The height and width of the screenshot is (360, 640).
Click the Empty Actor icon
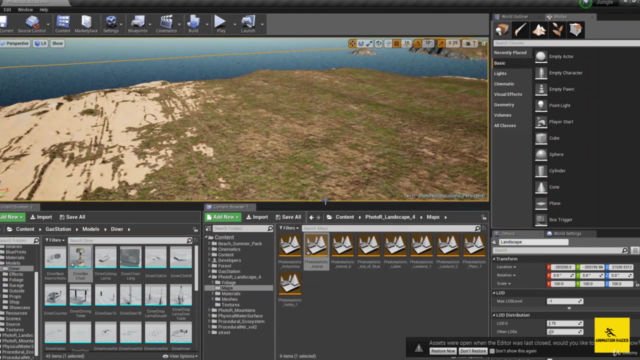point(541,57)
